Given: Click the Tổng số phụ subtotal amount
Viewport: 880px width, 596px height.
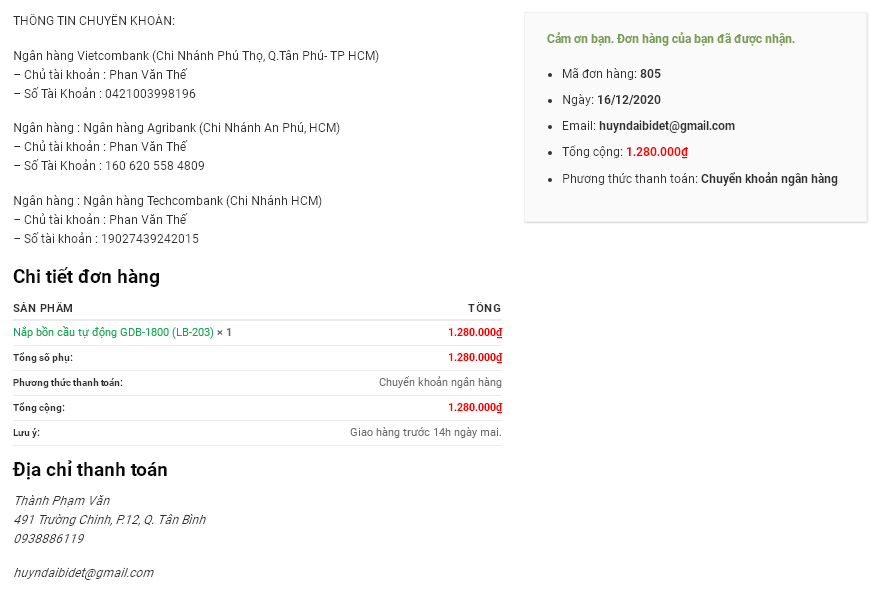Looking at the screenshot, I should pos(474,357).
